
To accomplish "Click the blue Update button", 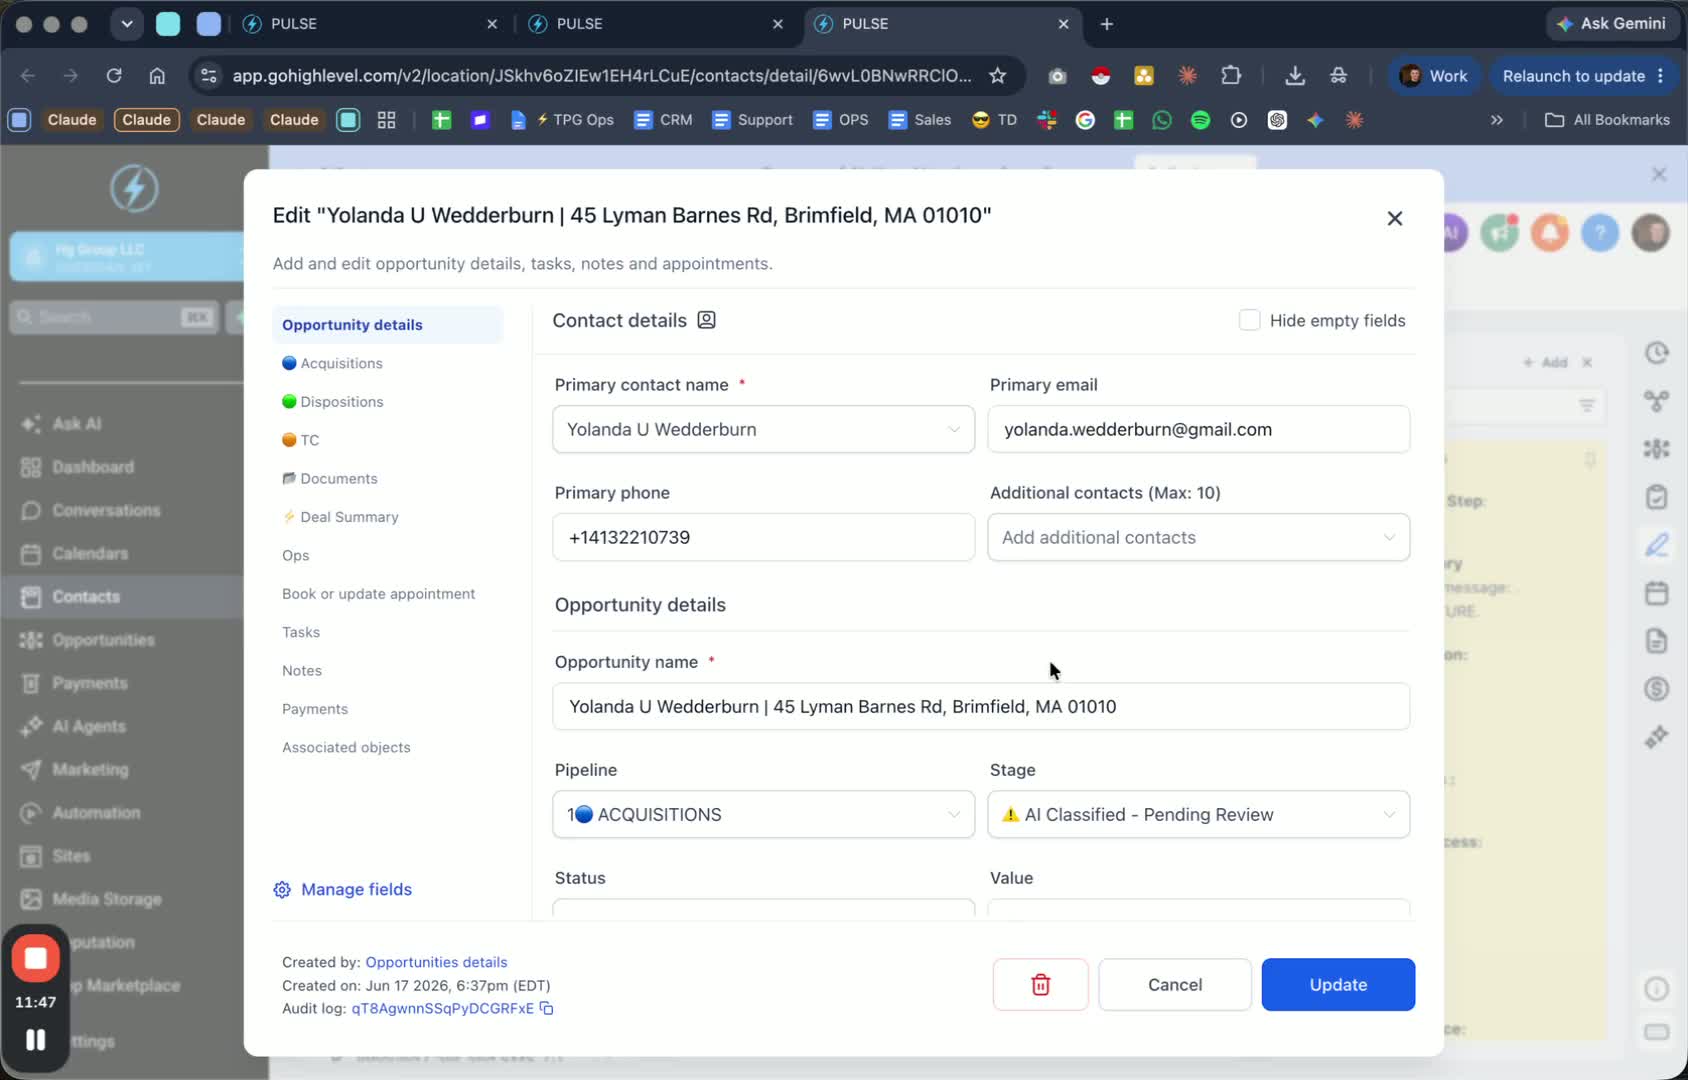I will pyautogui.click(x=1338, y=985).
